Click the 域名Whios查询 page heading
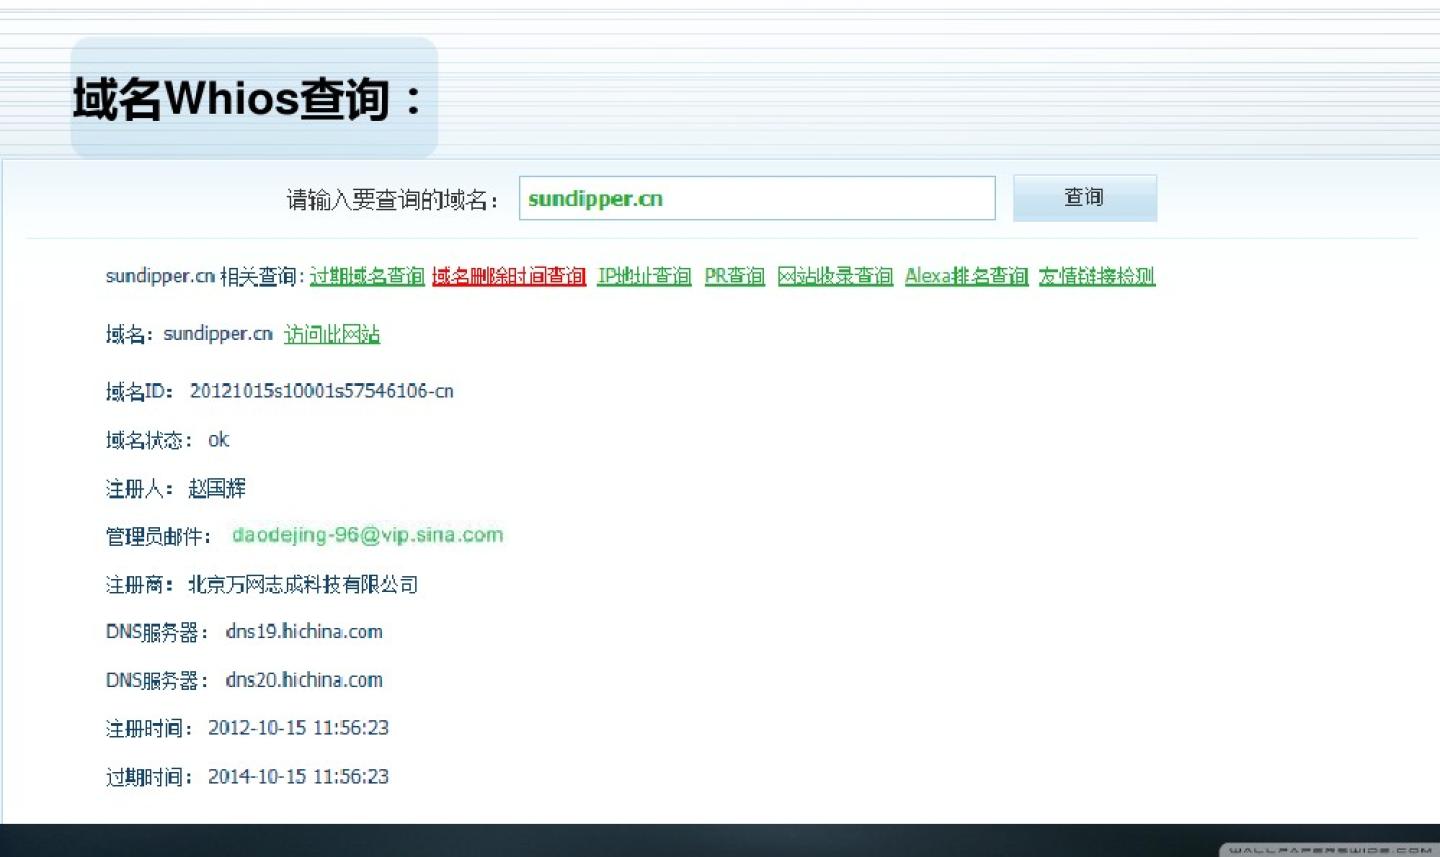This screenshot has height=857, width=1440. point(248,99)
